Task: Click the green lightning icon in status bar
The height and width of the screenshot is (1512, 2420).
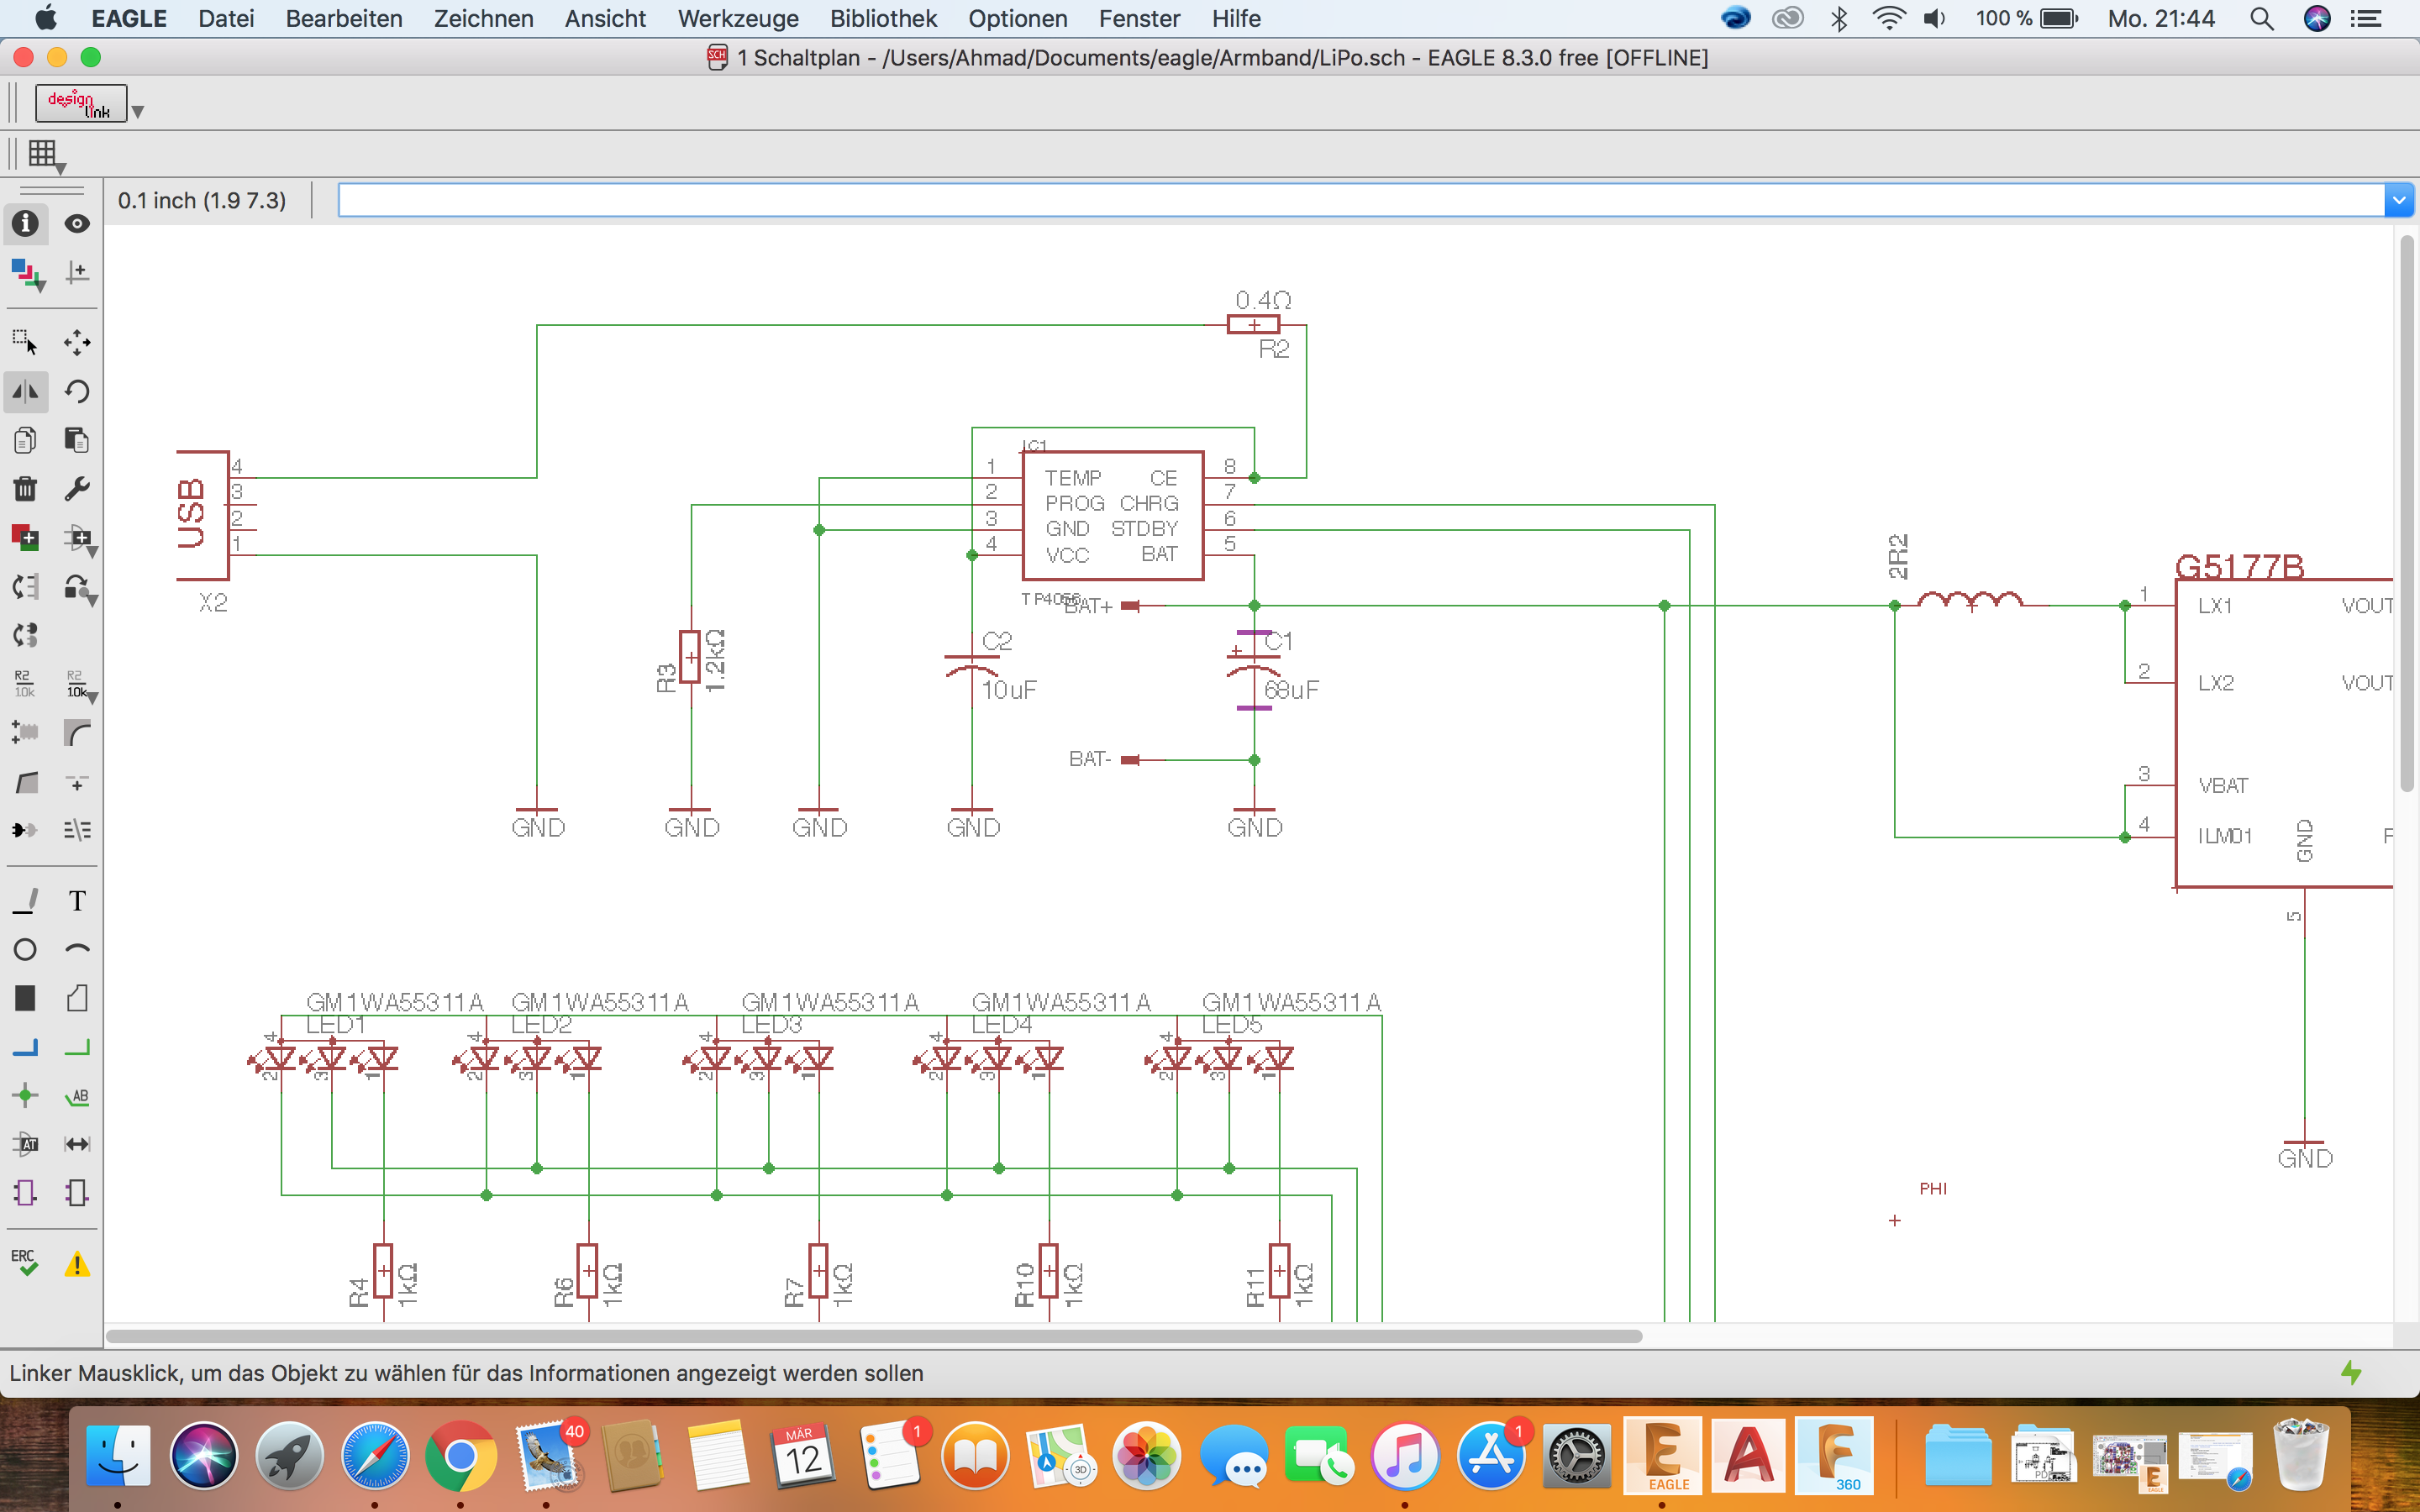Action: 2352,1373
